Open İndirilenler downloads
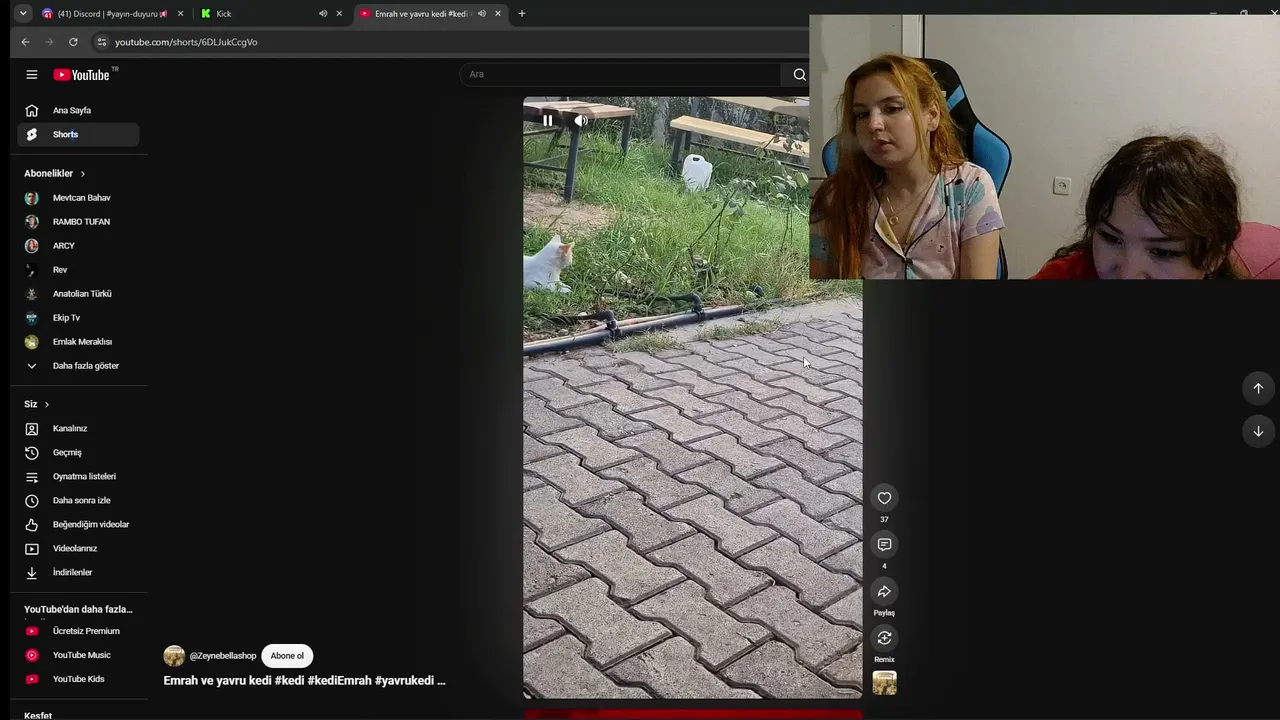This screenshot has width=1280, height=720. (79, 573)
